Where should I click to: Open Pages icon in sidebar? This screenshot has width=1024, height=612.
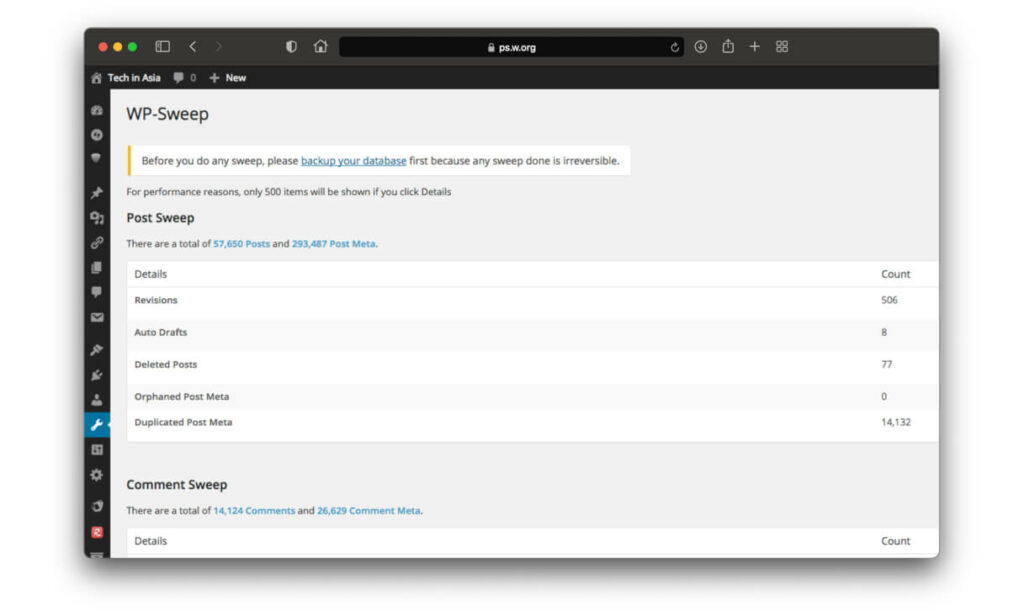tap(97, 268)
